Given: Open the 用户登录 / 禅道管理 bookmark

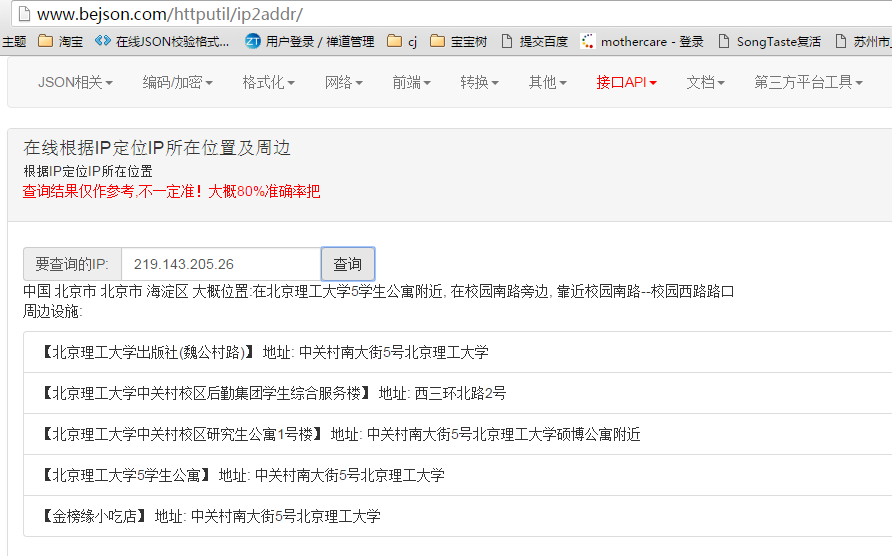Looking at the screenshot, I should click(309, 42).
